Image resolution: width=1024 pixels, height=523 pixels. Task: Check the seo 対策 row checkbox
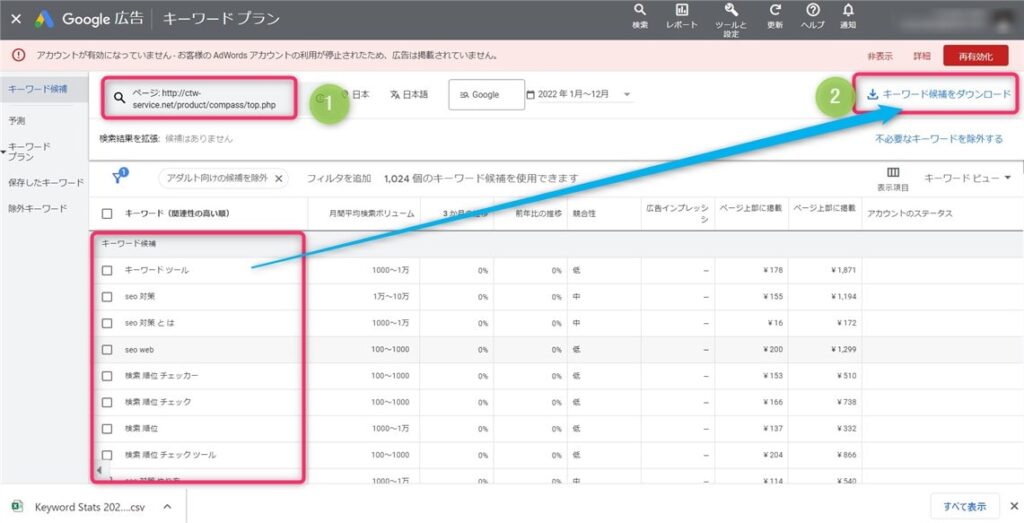108,296
